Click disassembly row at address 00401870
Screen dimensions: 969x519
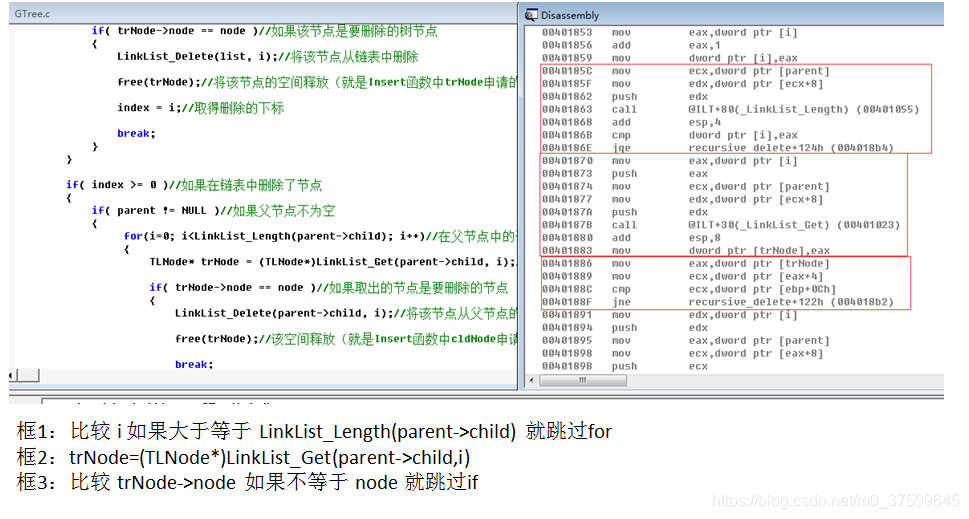669,161
